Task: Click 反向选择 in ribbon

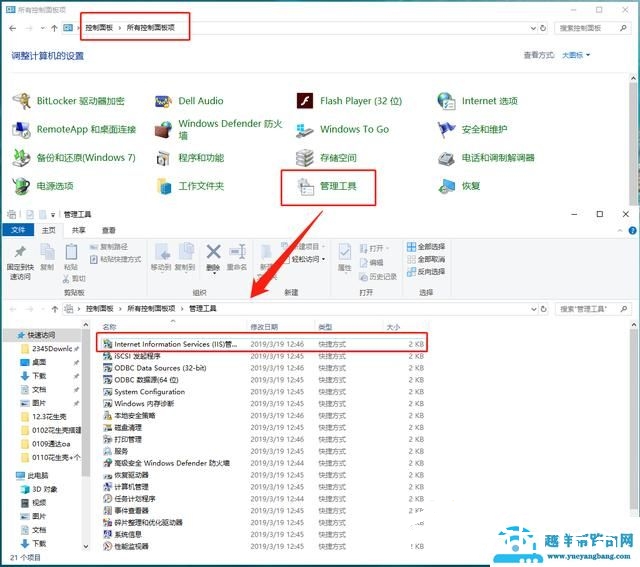Action: [426, 271]
